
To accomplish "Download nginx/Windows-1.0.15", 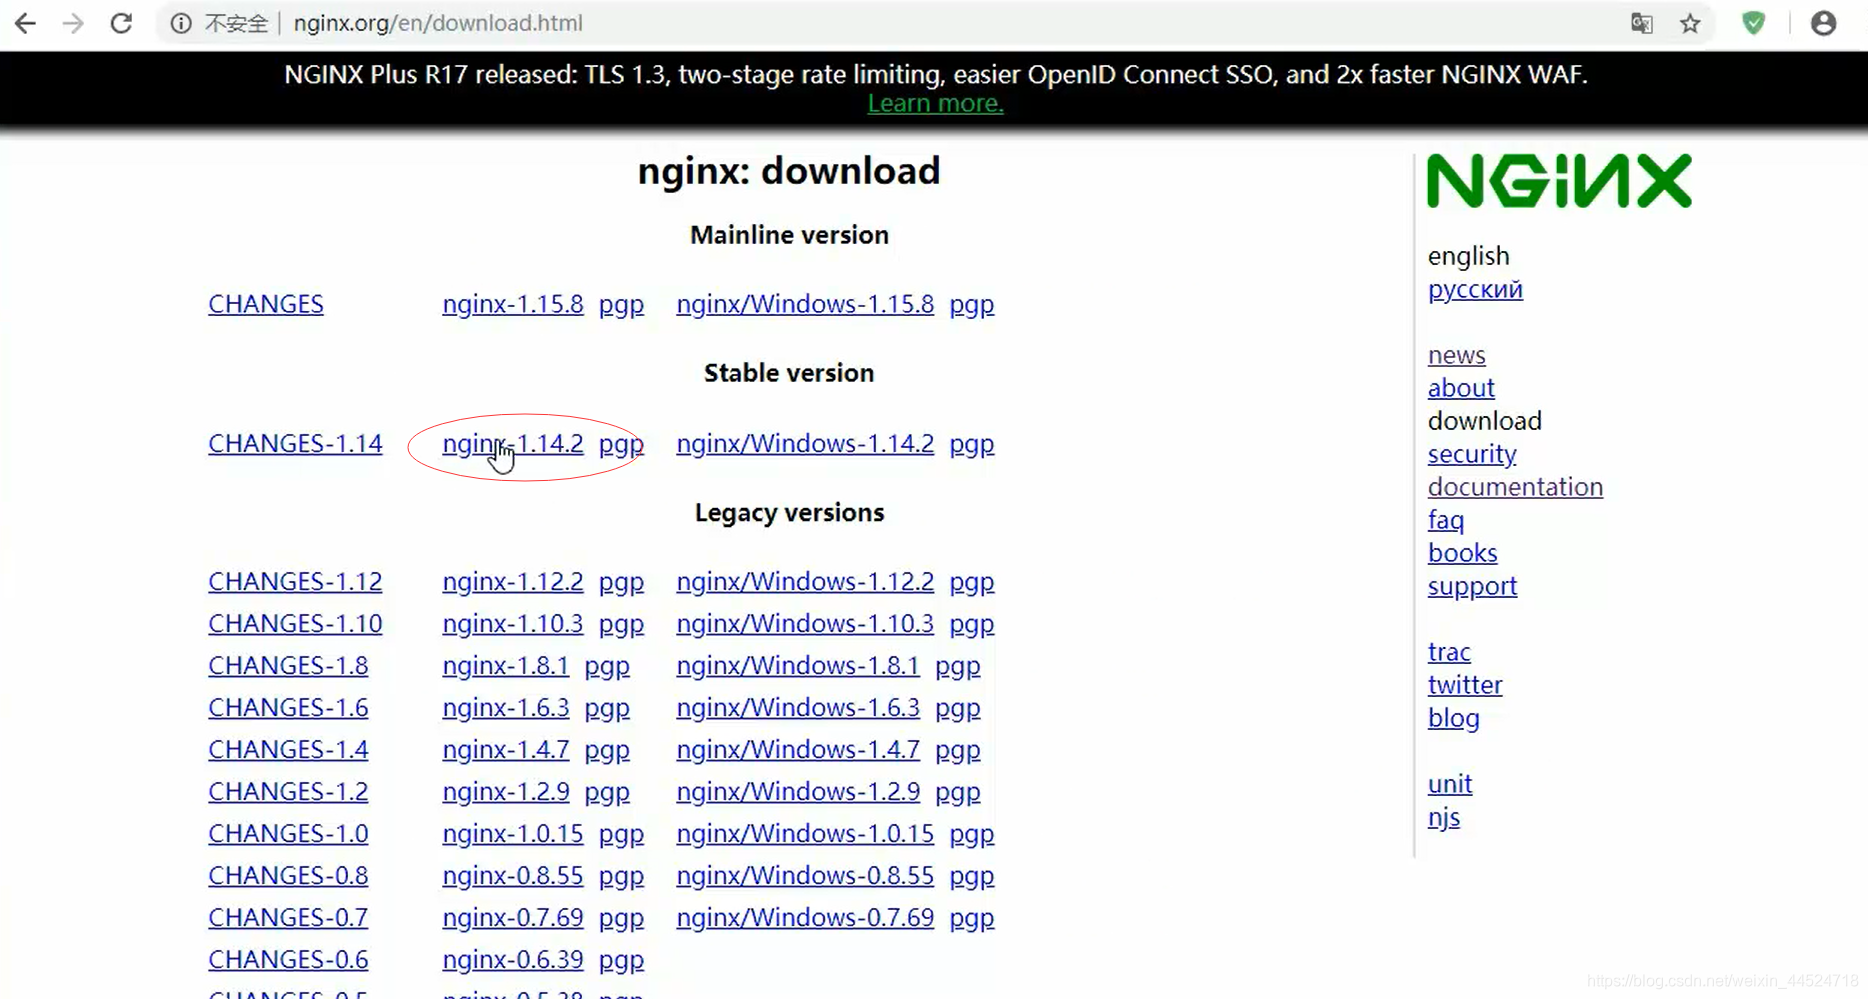I will click(805, 833).
